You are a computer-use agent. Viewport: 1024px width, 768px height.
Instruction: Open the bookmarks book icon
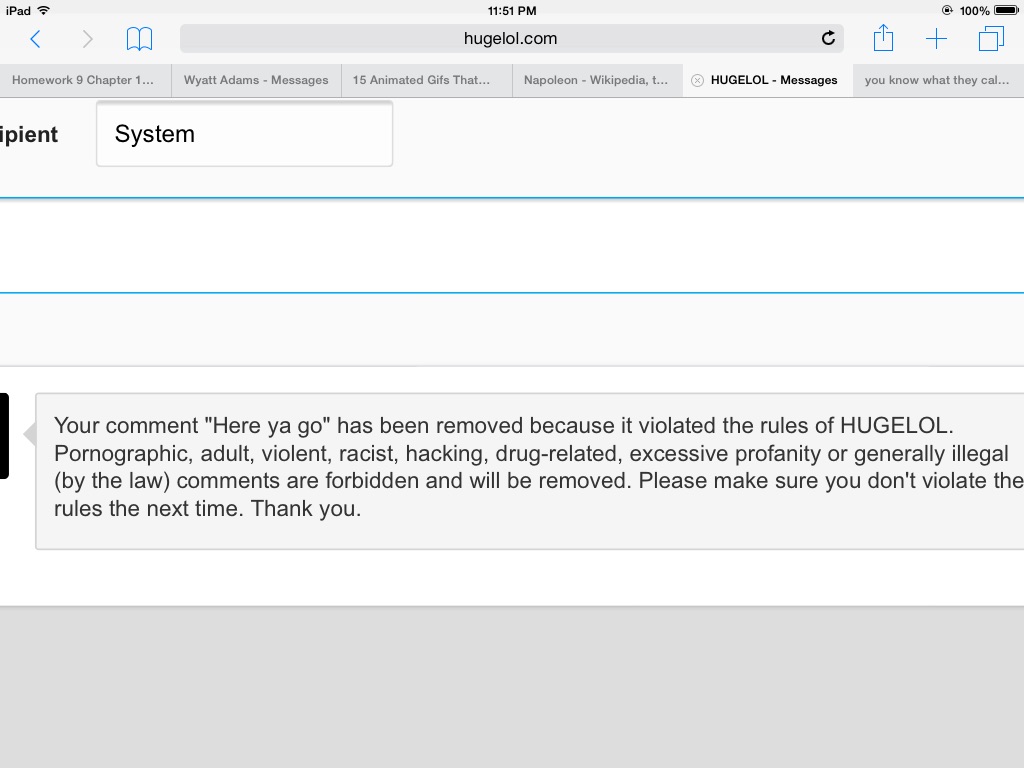tap(139, 39)
